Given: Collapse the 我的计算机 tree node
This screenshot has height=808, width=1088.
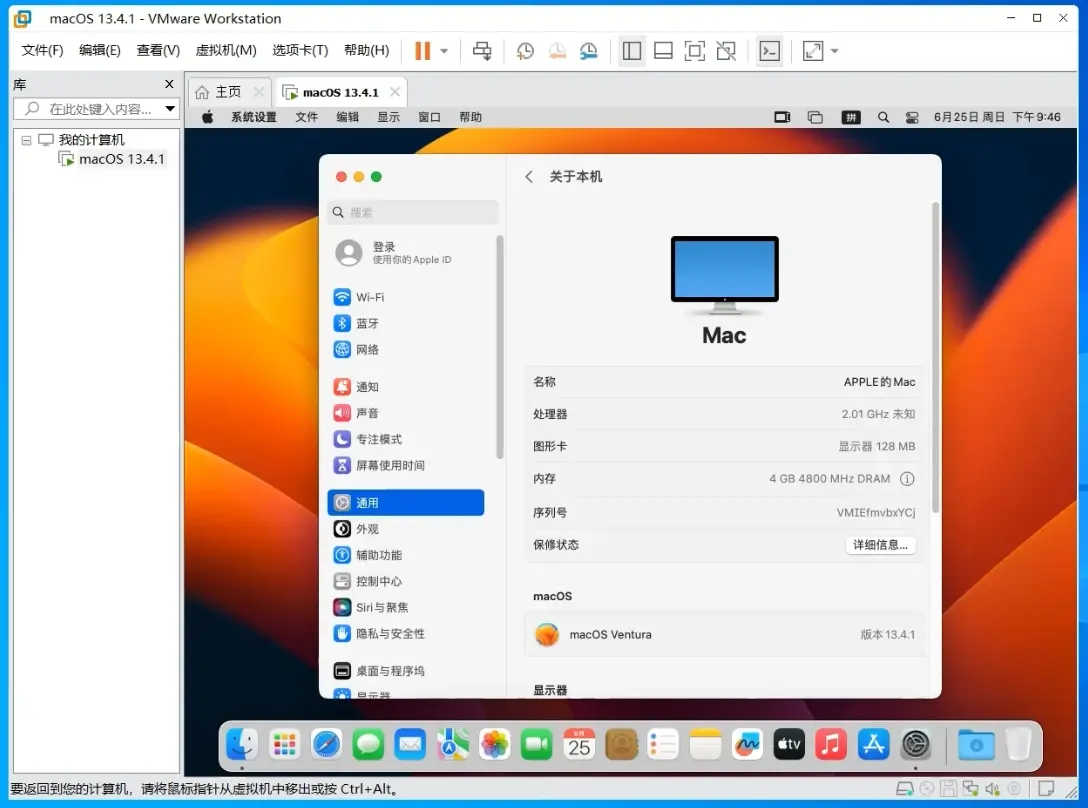Looking at the screenshot, I should (26, 140).
